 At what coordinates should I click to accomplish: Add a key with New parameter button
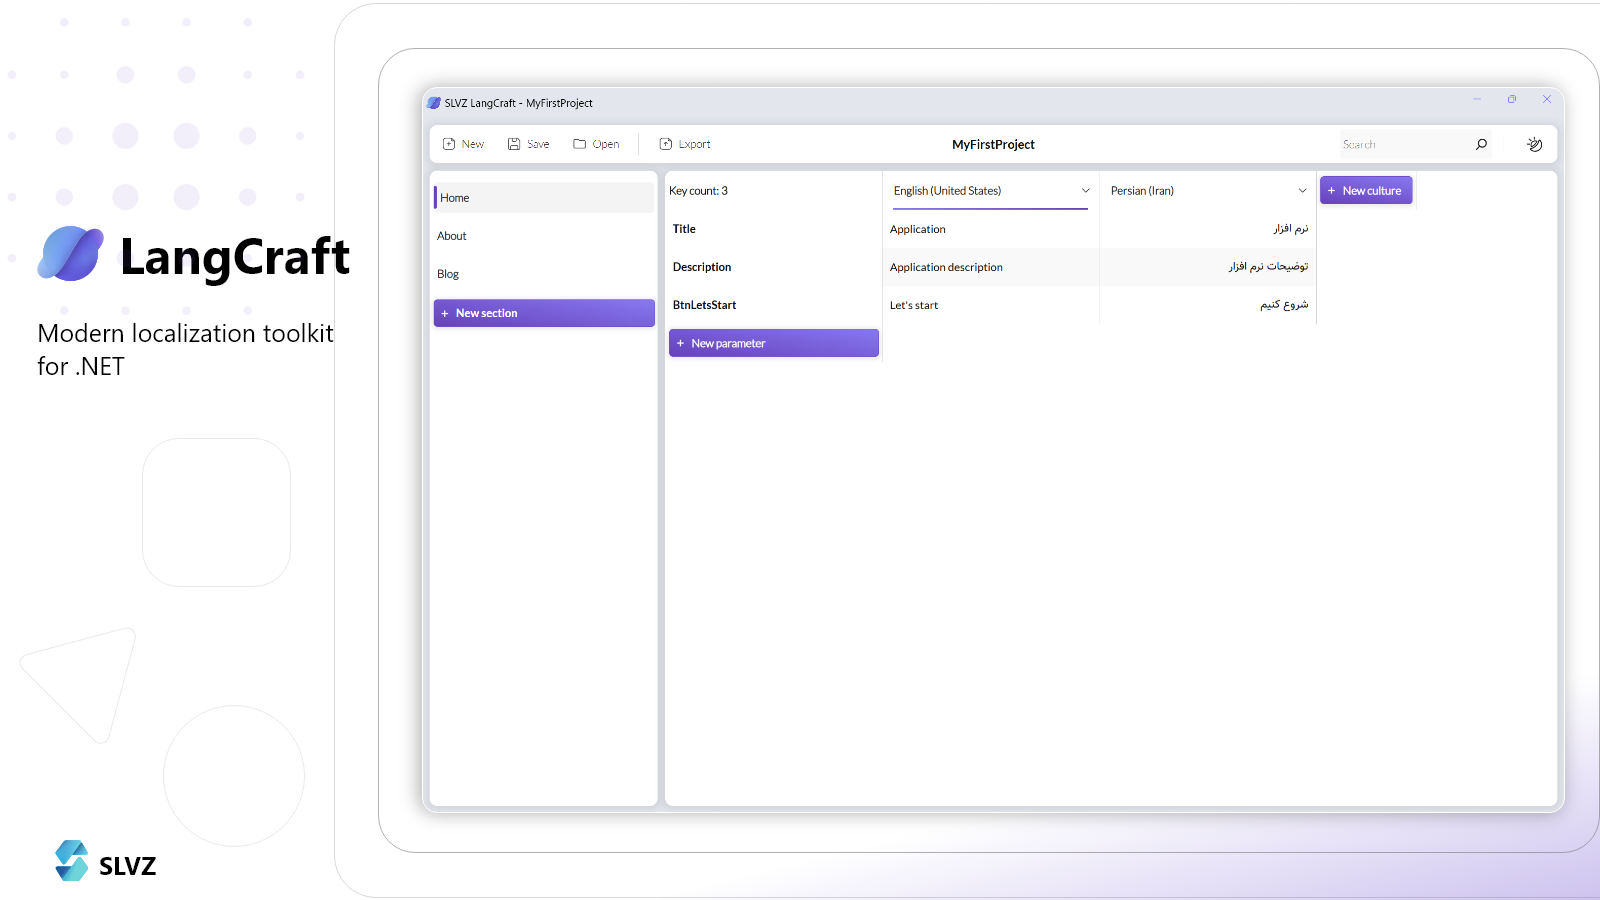click(774, 343)
